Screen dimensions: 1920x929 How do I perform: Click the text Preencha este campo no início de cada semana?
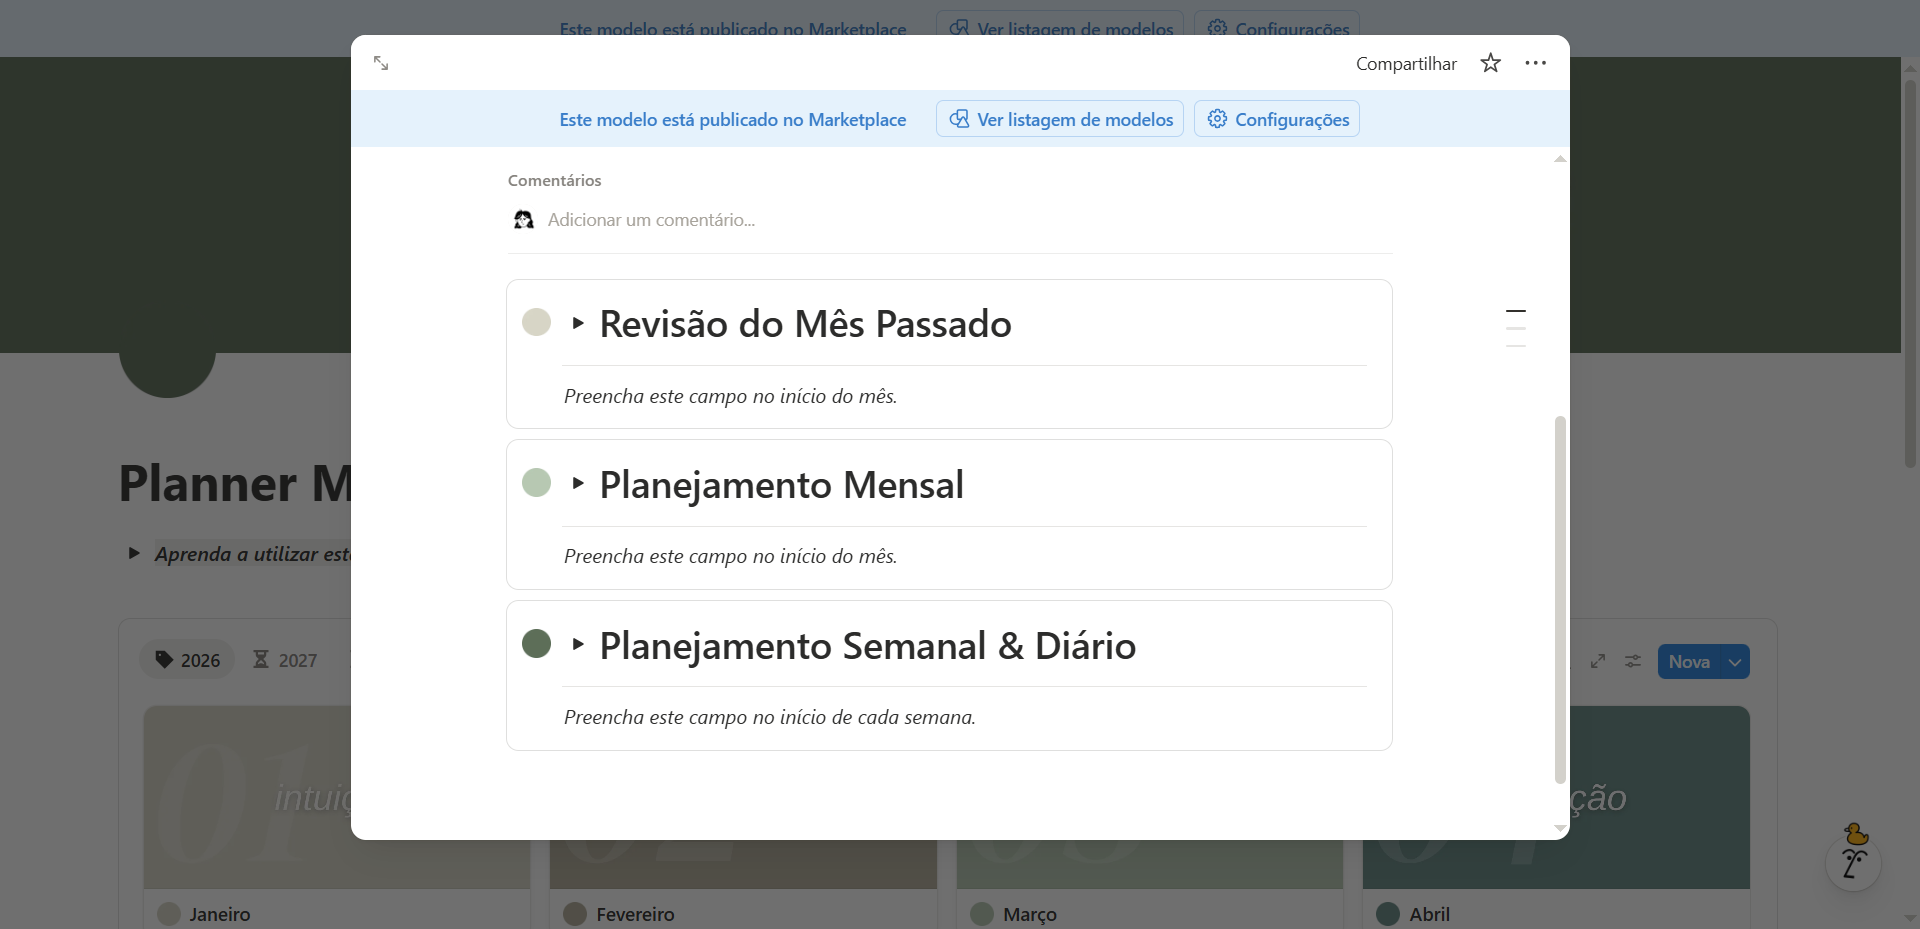pos(770,717)
